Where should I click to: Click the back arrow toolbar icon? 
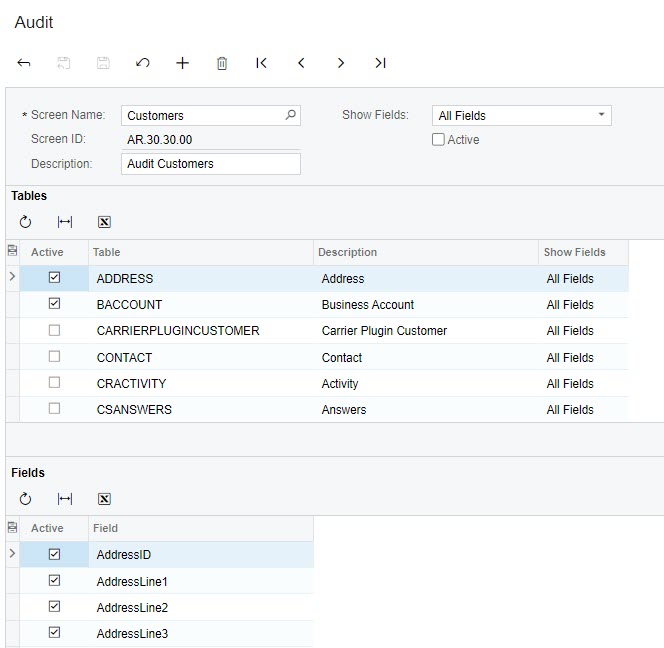tap(24, 63)
